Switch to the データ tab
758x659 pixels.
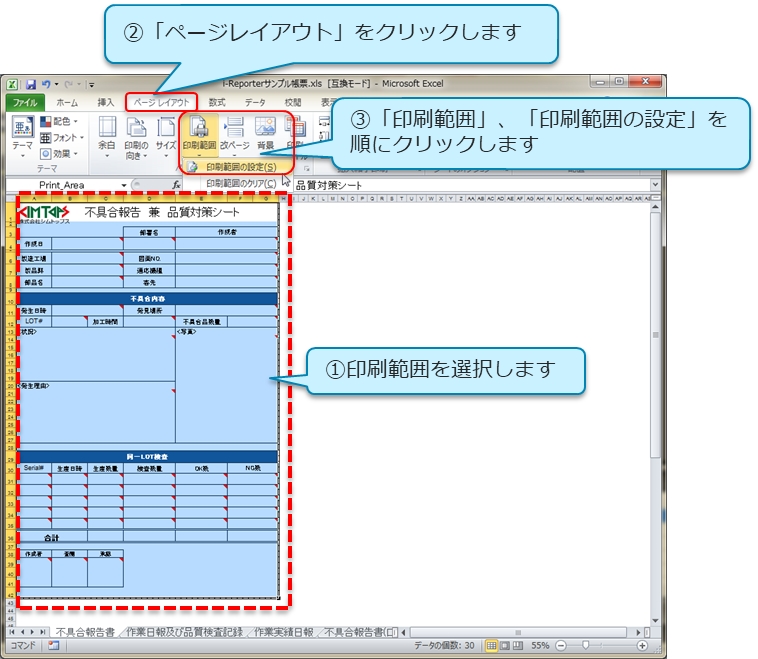[x=255, y=103]
